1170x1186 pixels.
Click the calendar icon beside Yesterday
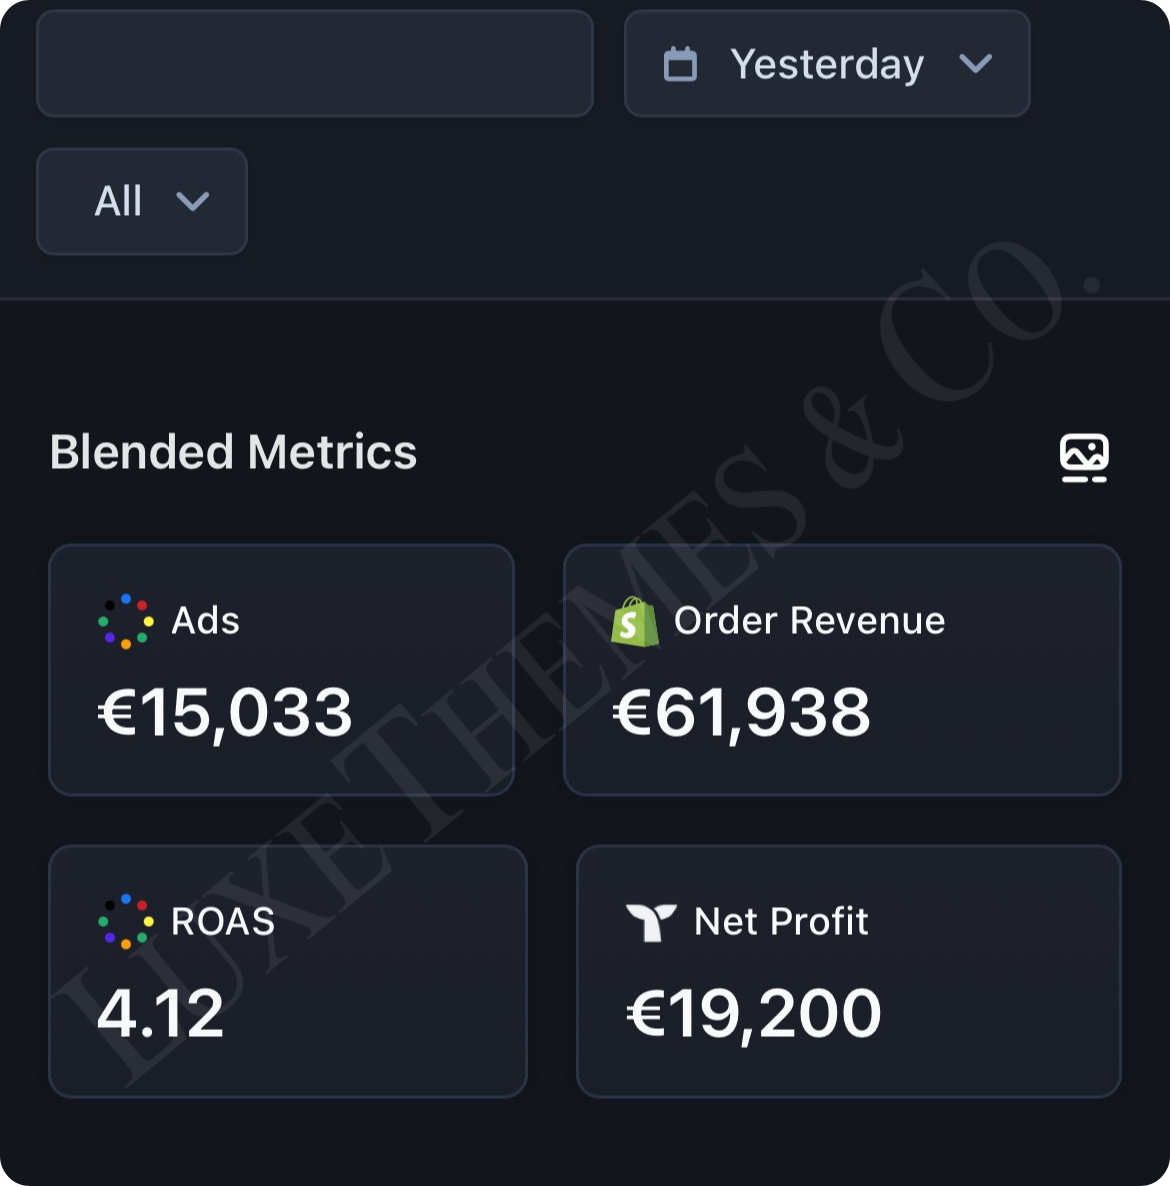point(680,64)
